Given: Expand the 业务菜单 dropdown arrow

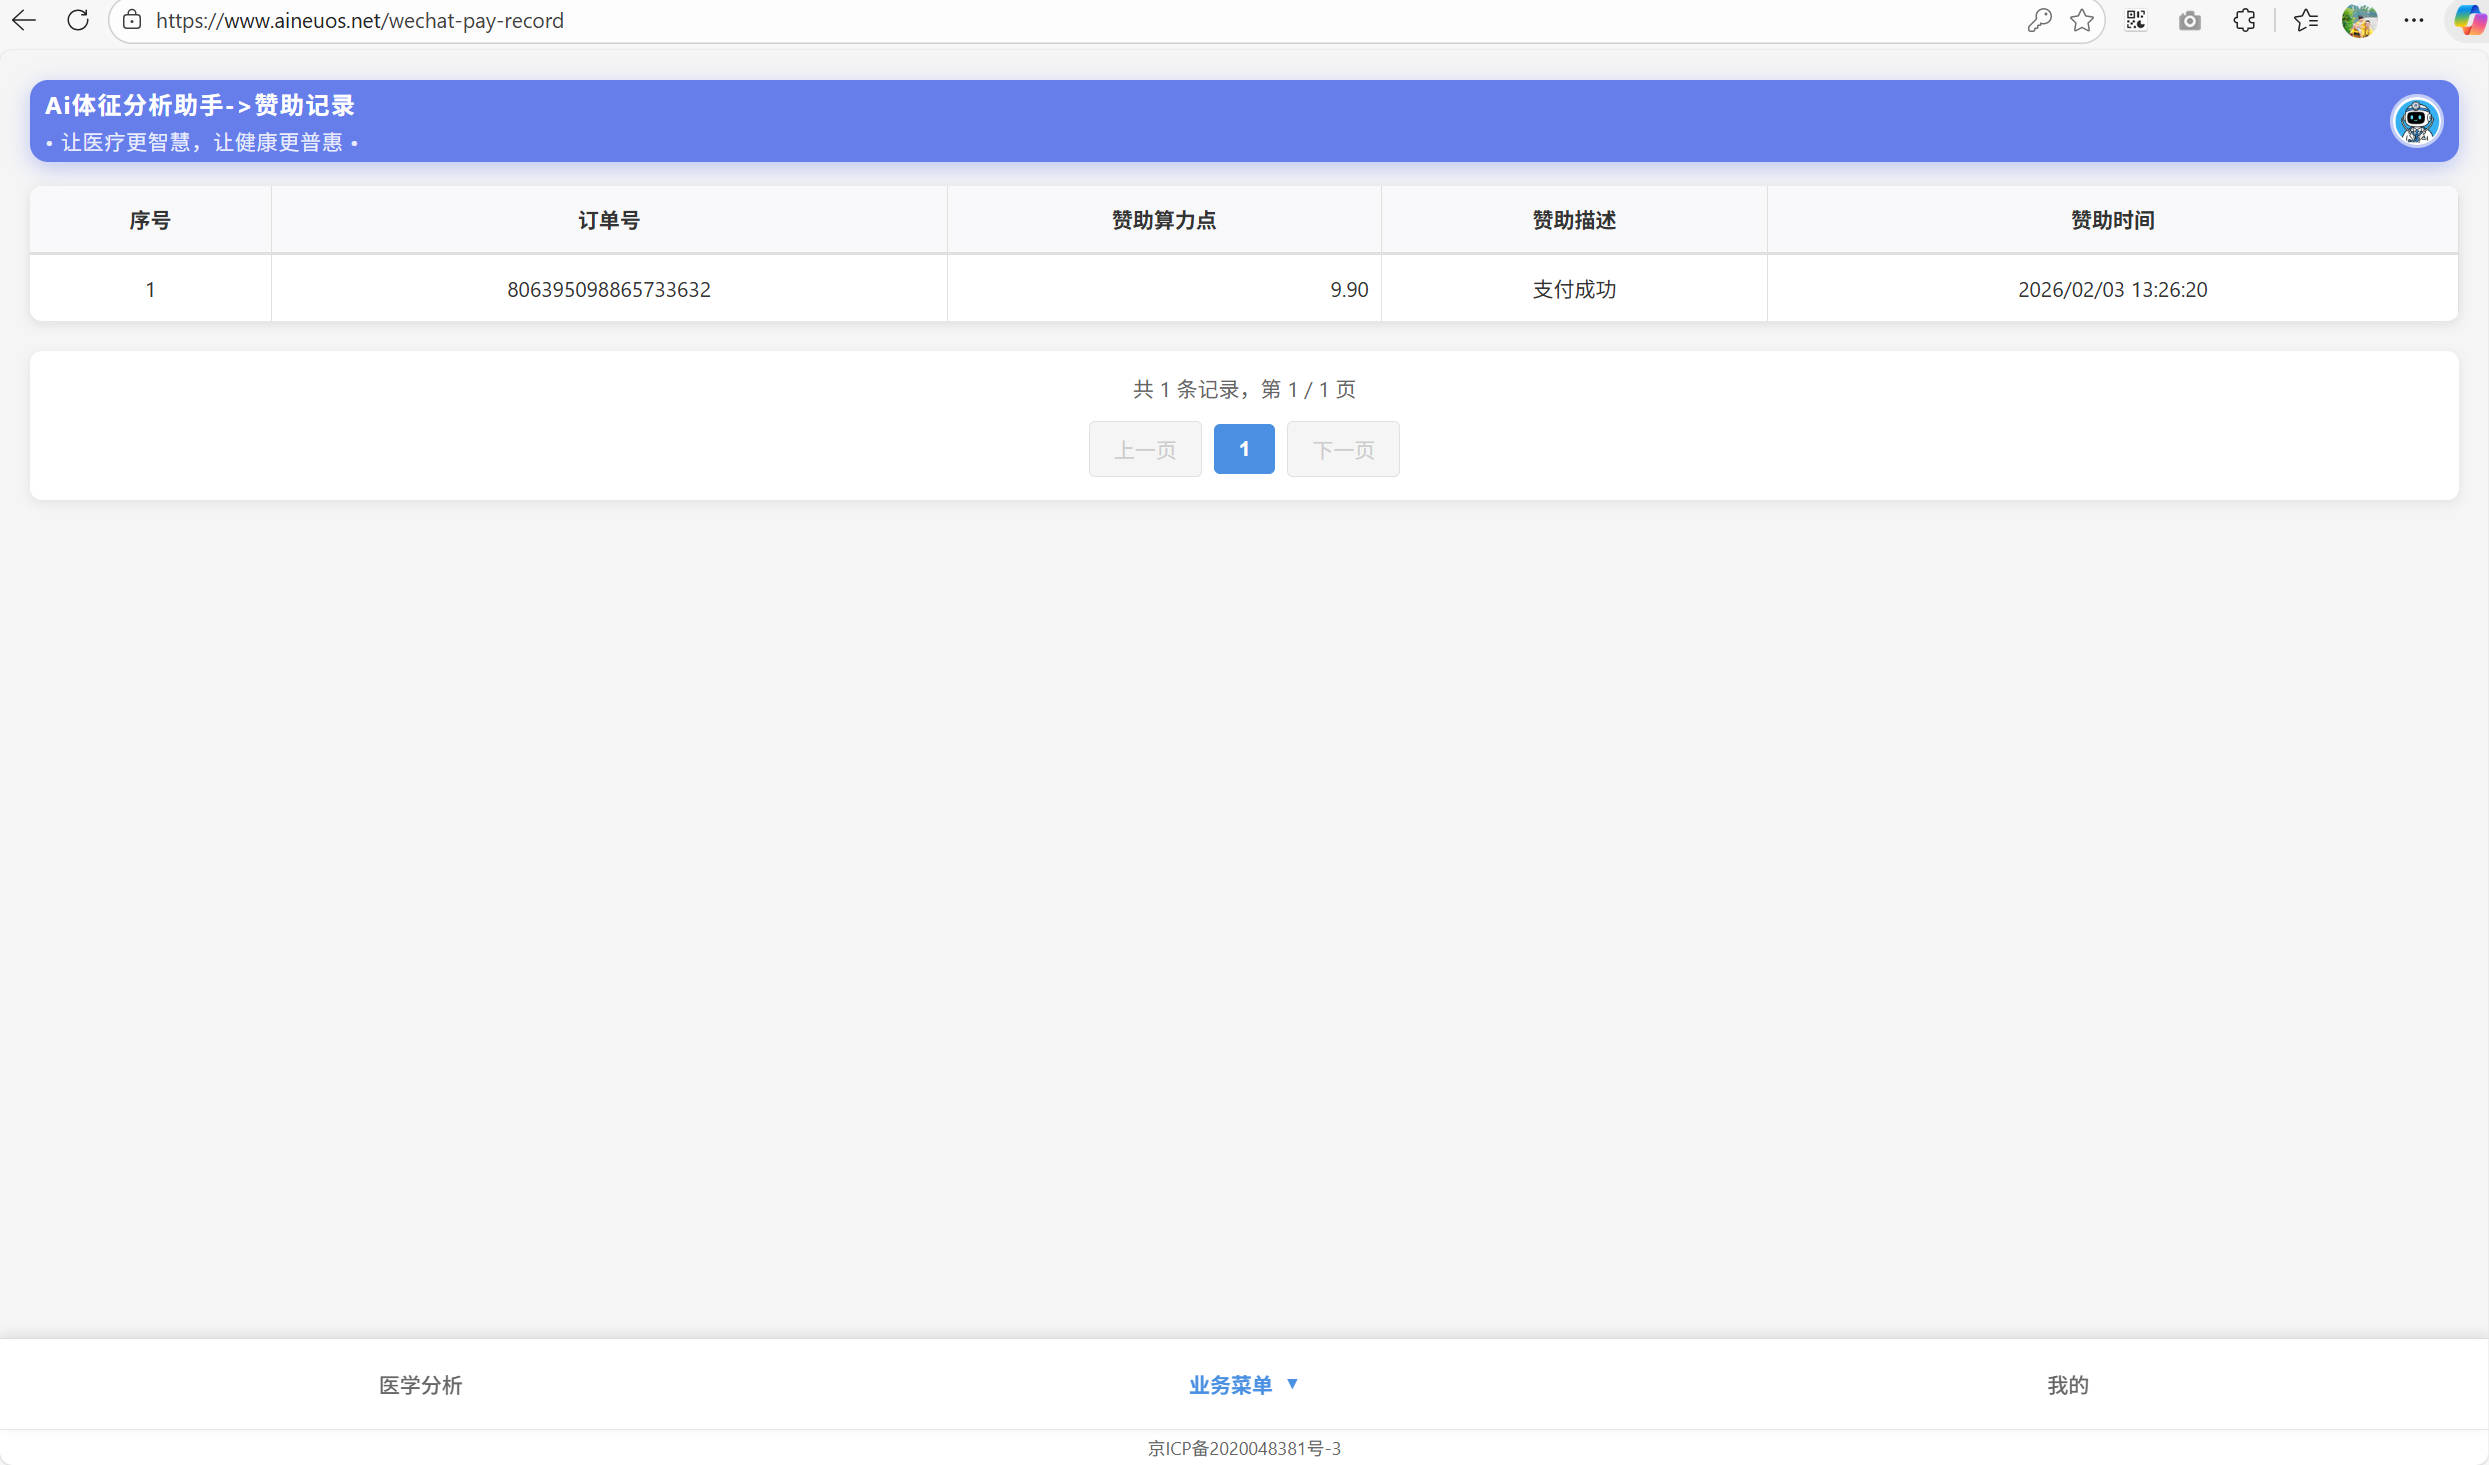Looking at the screenshot, I should (x=1292, y=1384).
